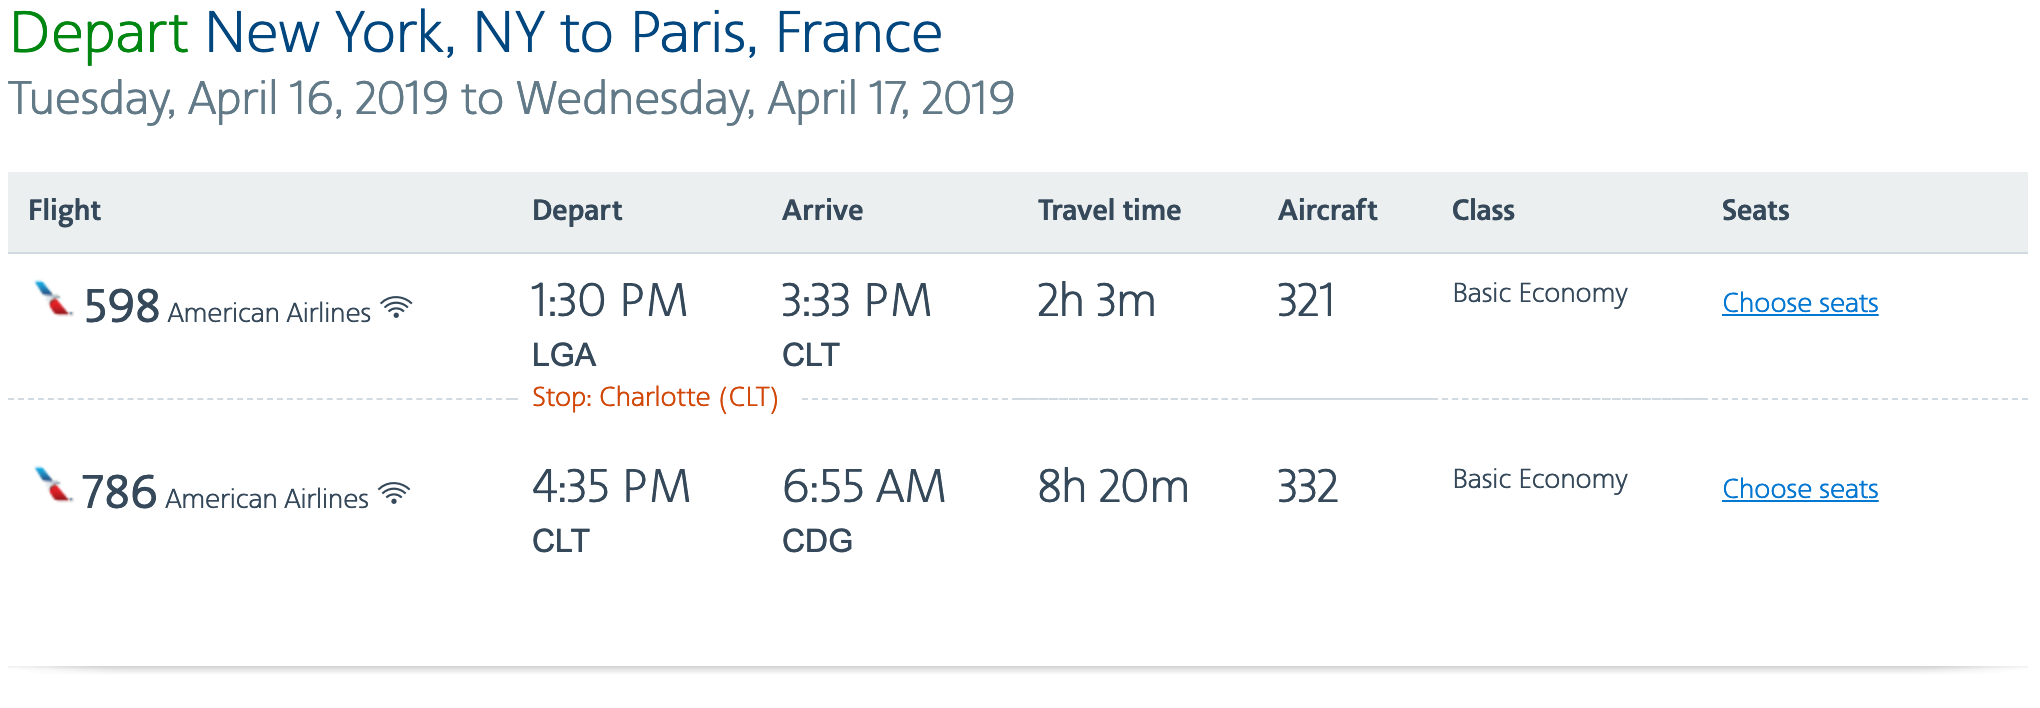Image resolution: width=2040 pixels, height=708 pixels.
Task: Click the Wi-Fi icon for flight 786
Action: 395,493
